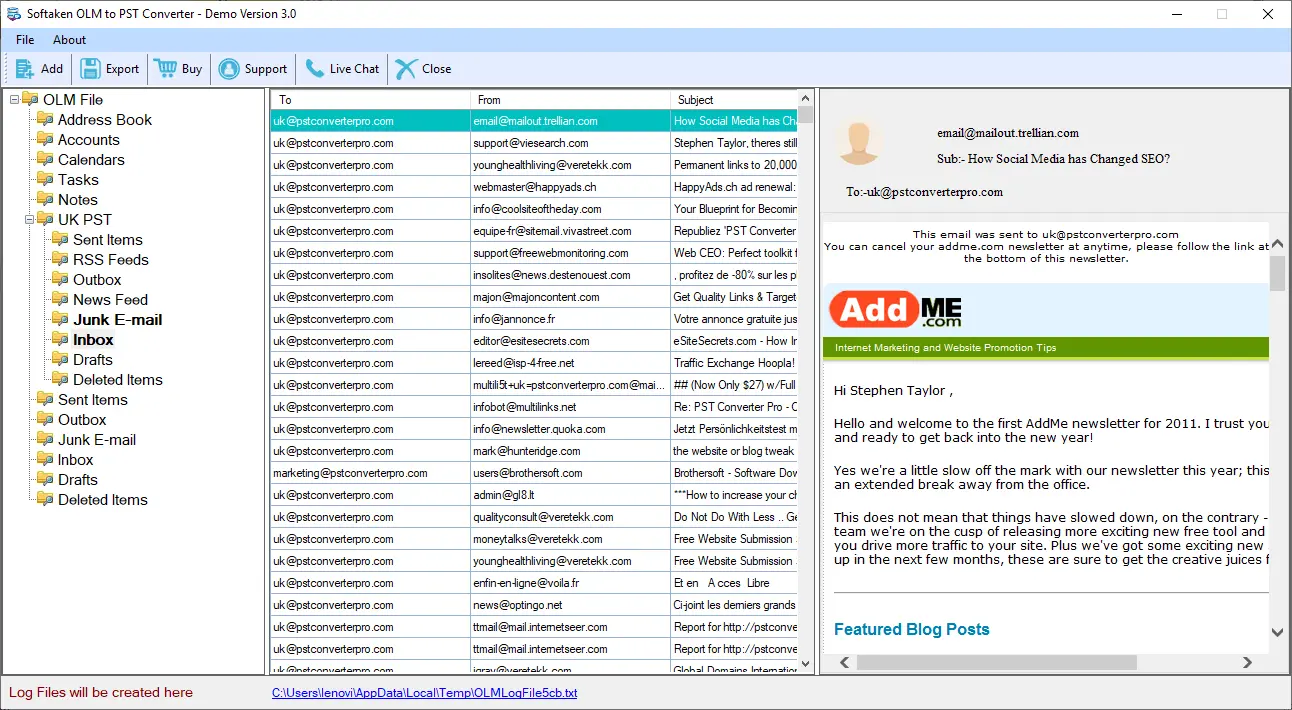The width and height of the screenshot is (1292, 710).
Task: Select the email from webmaster@happyads.ch
Action: point(534,187)
